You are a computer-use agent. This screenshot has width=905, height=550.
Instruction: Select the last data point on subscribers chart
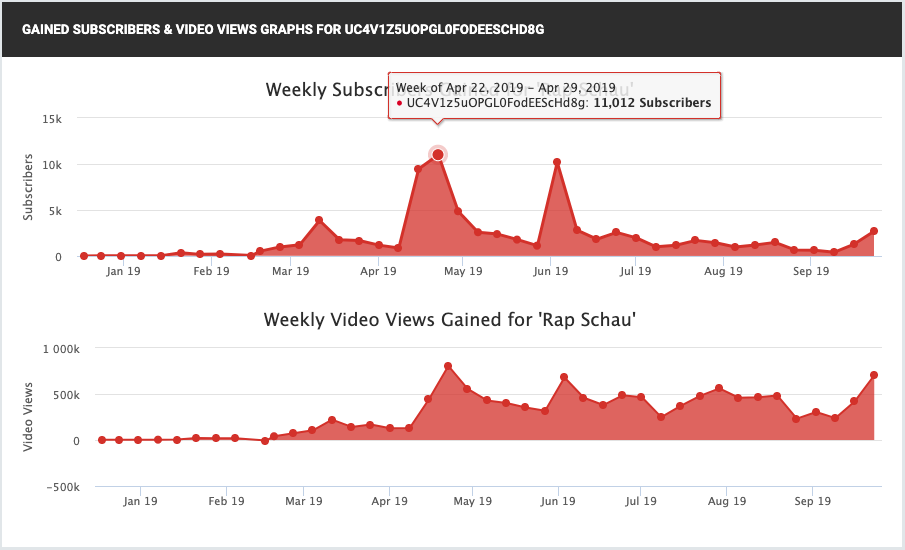coord(874,231)
